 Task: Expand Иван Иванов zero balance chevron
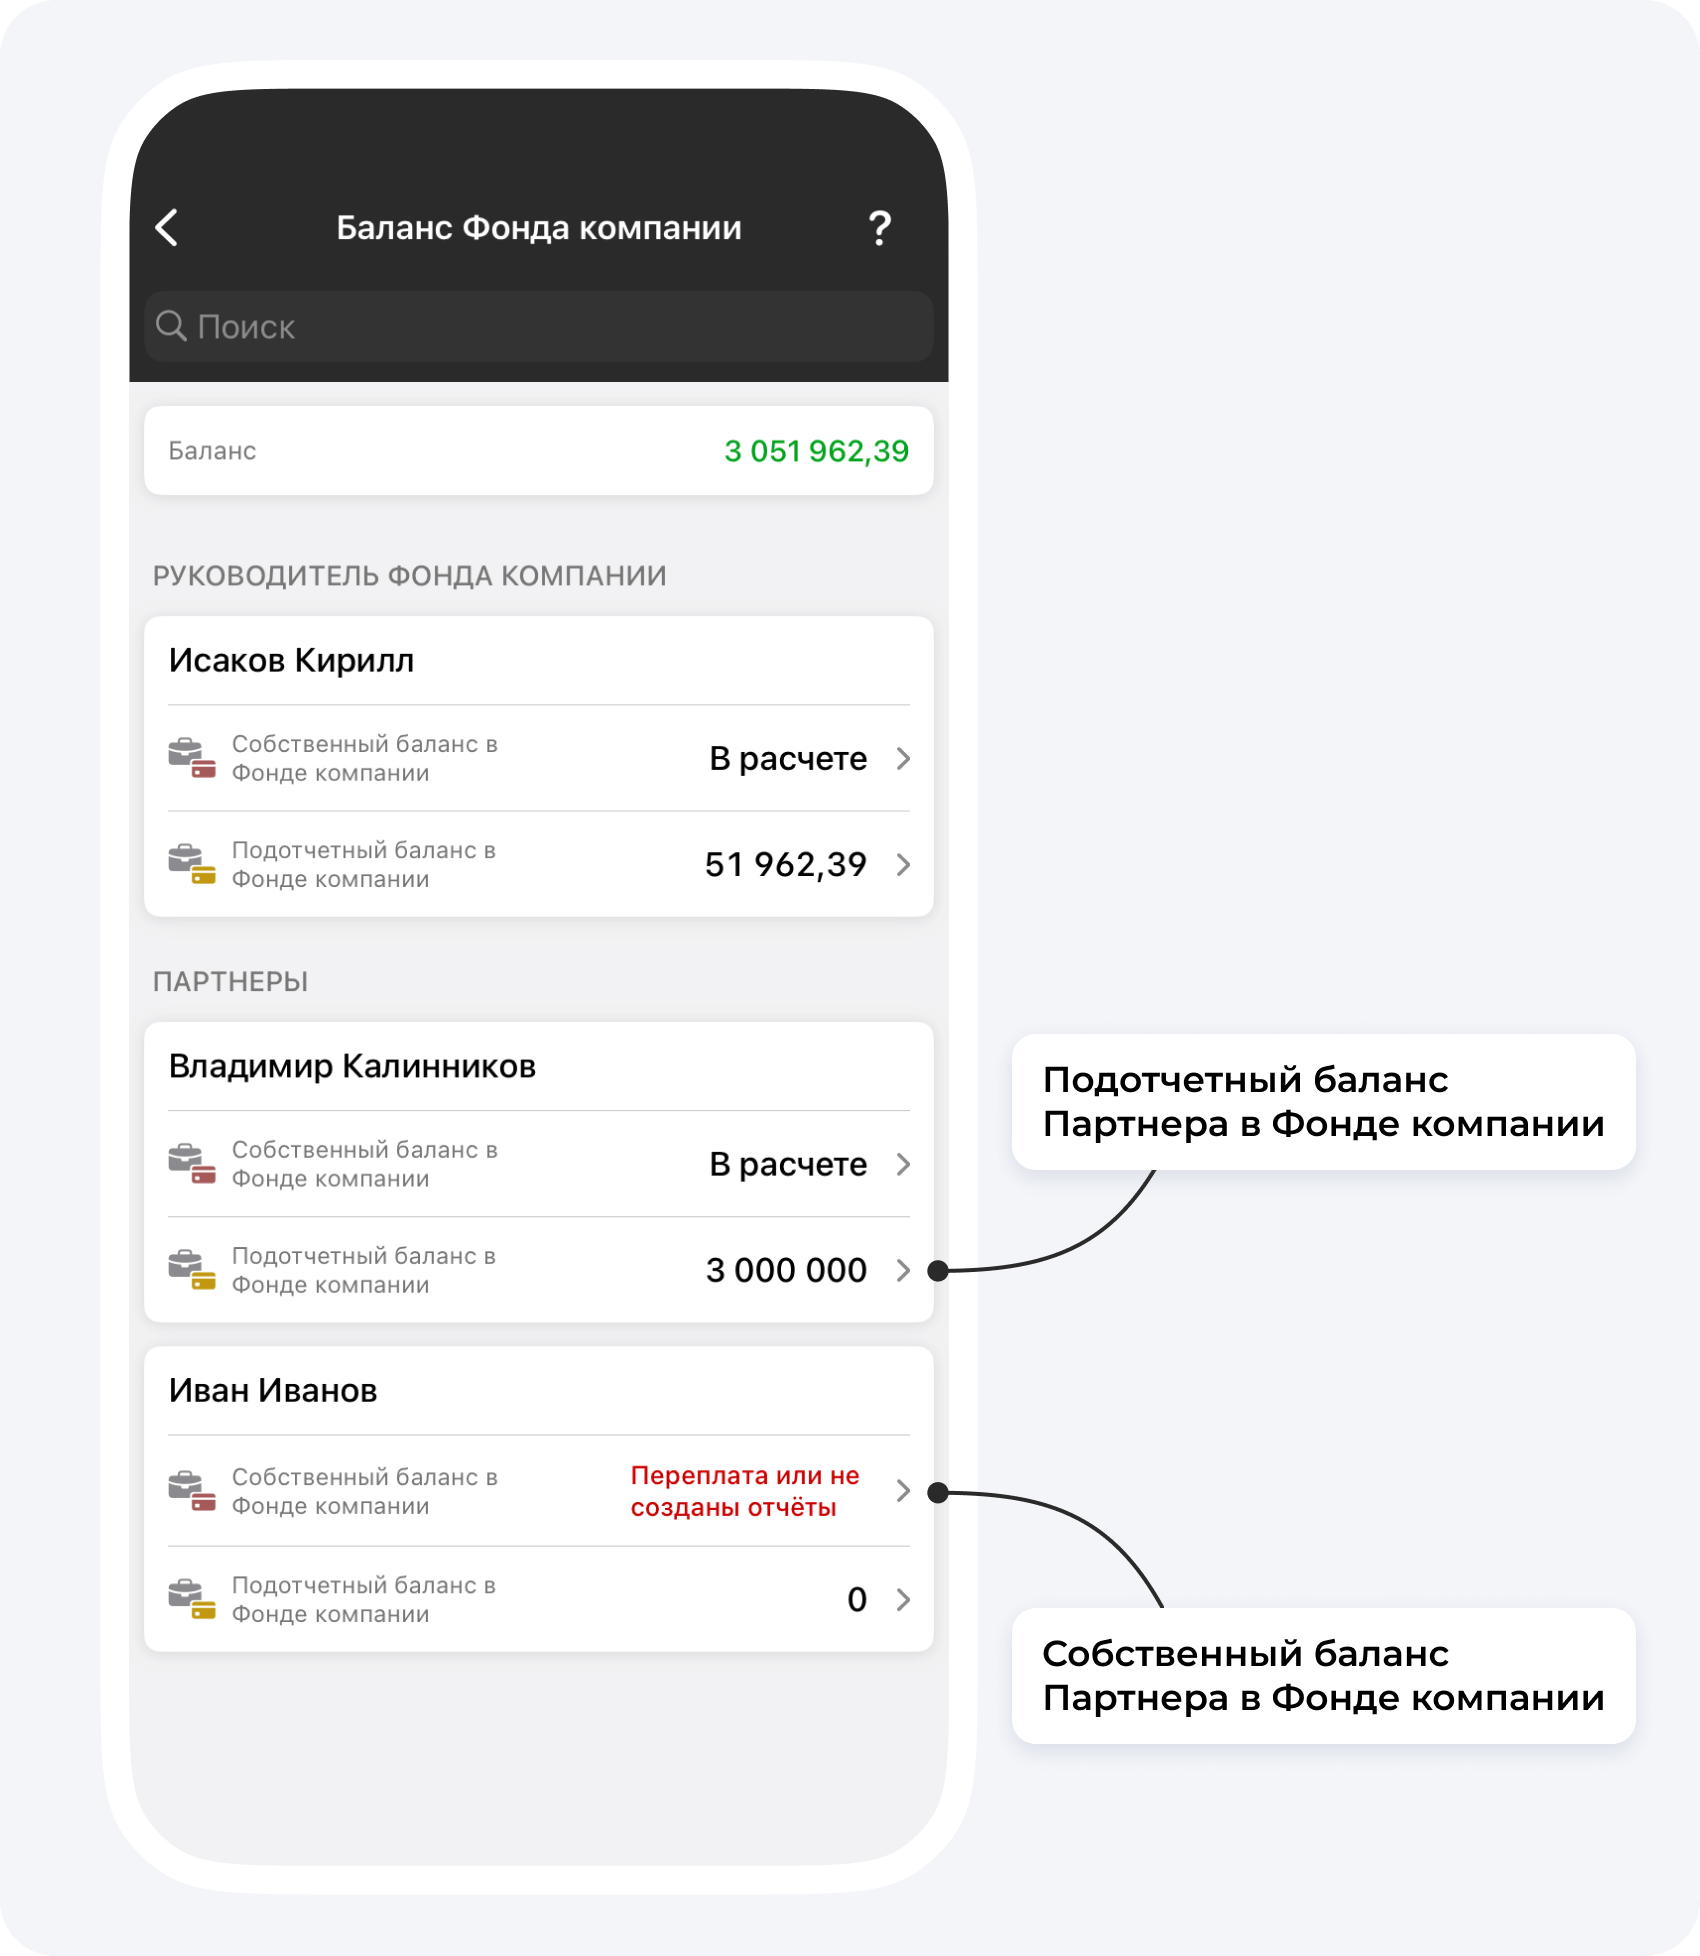903,1600
